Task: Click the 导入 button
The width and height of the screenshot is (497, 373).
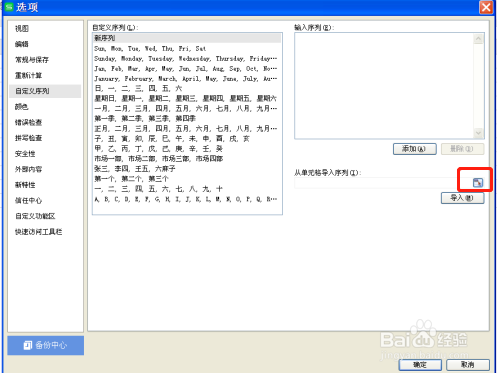Action: pyautogui.click(x=462, y=198)
